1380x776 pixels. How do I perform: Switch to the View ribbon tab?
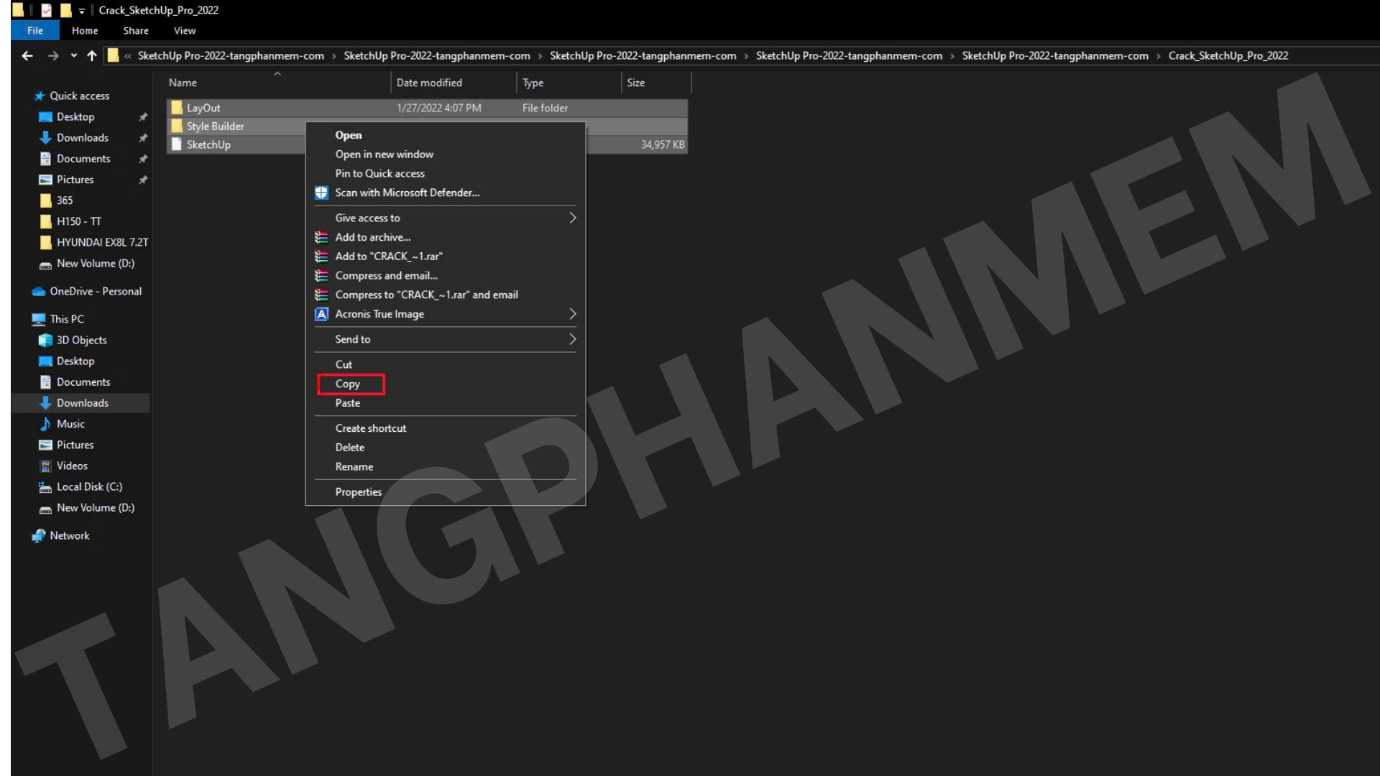click(185, 31)
